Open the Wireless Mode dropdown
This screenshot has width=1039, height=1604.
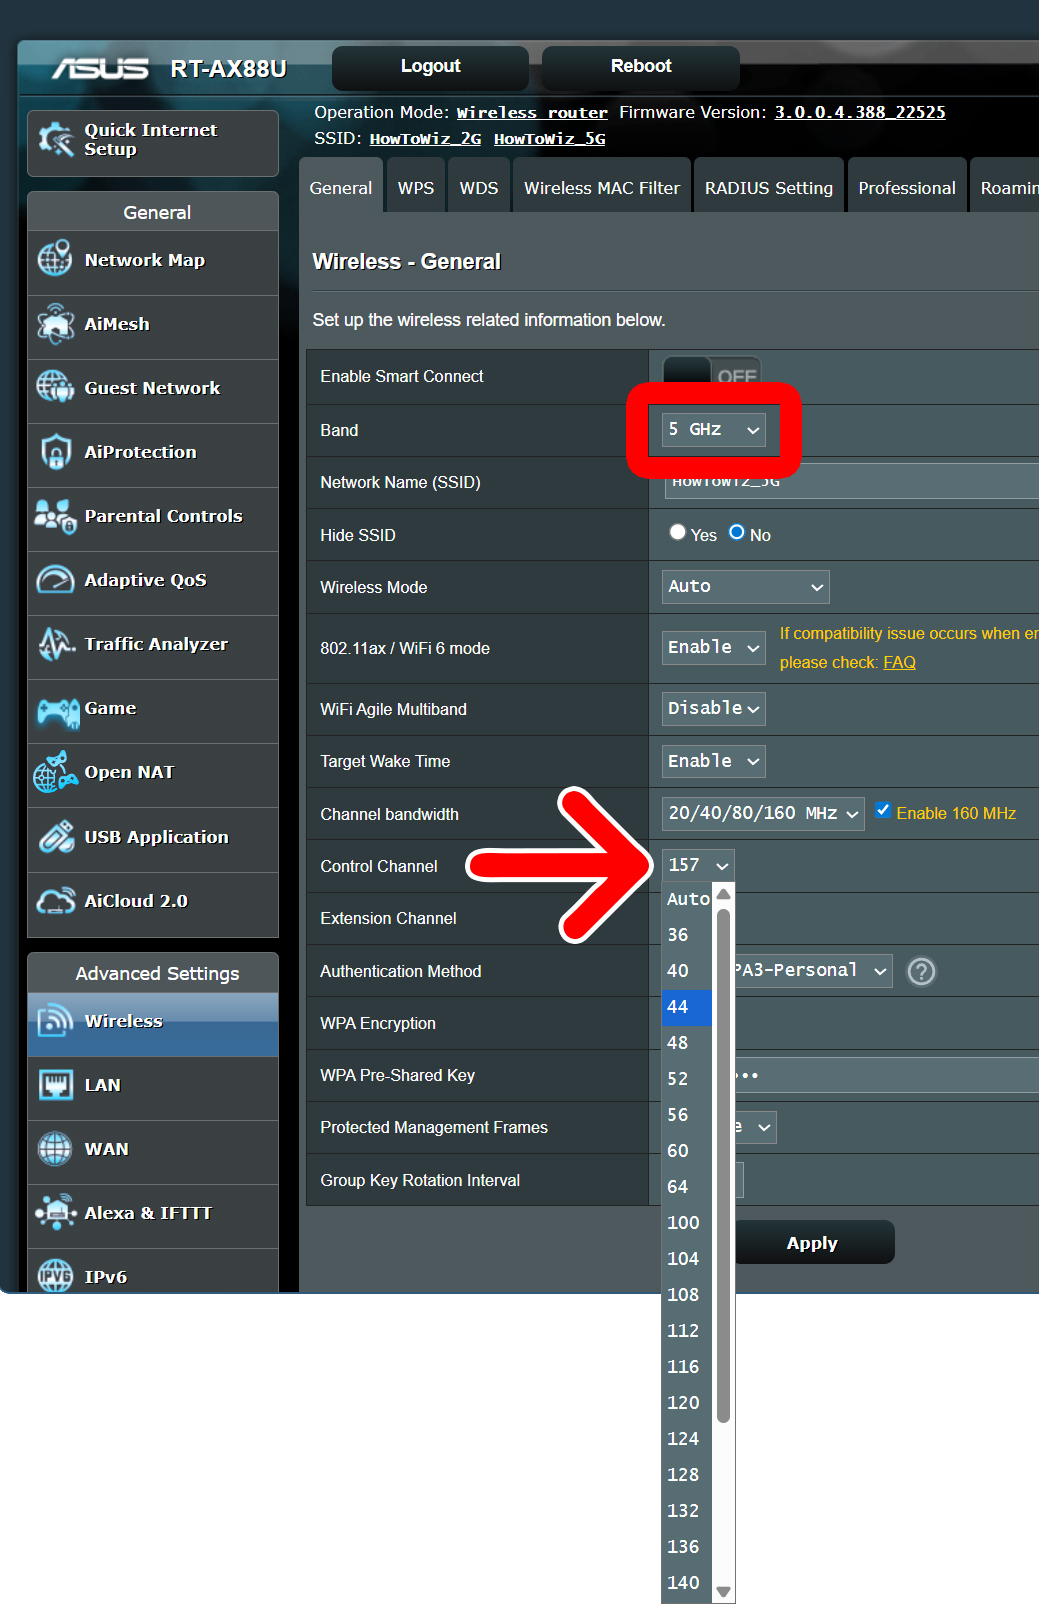745,587
